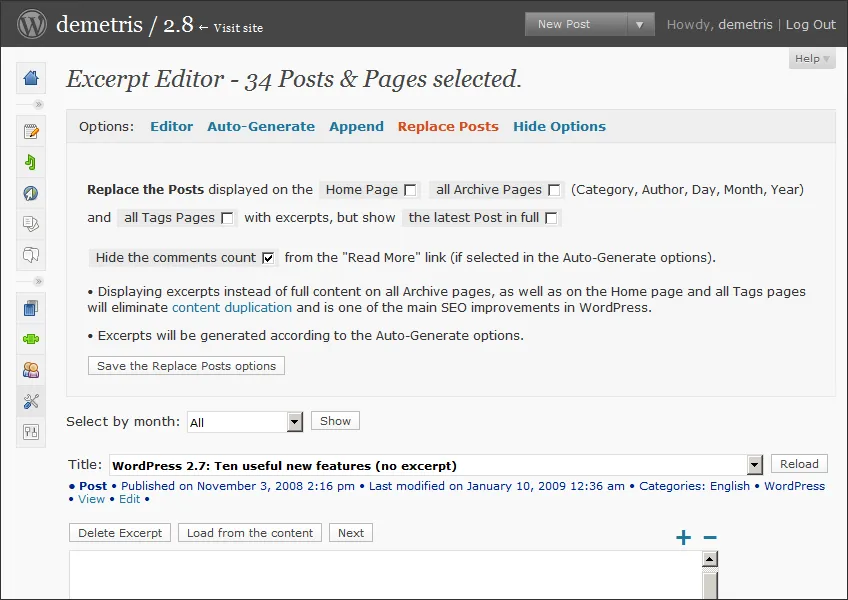
Task: Open the Tools wrench icon
Action: point(31,401)
